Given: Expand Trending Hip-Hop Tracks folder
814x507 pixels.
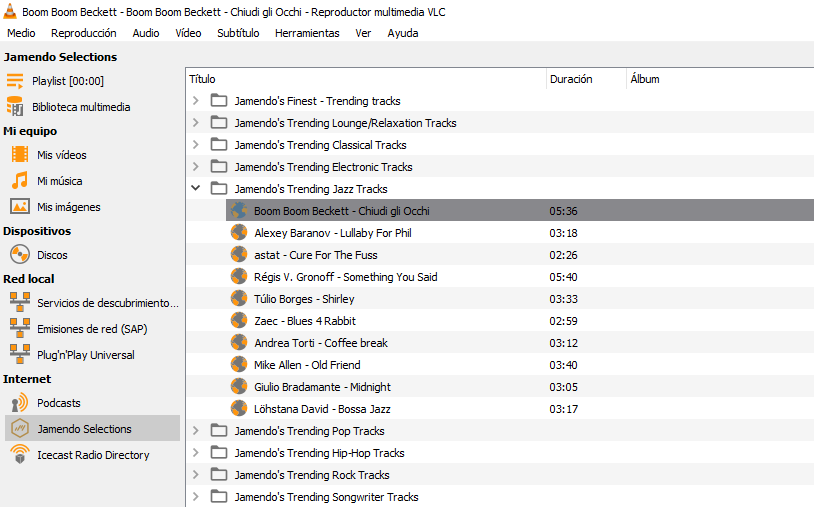Looking at the screenshot, I should 196,453.
